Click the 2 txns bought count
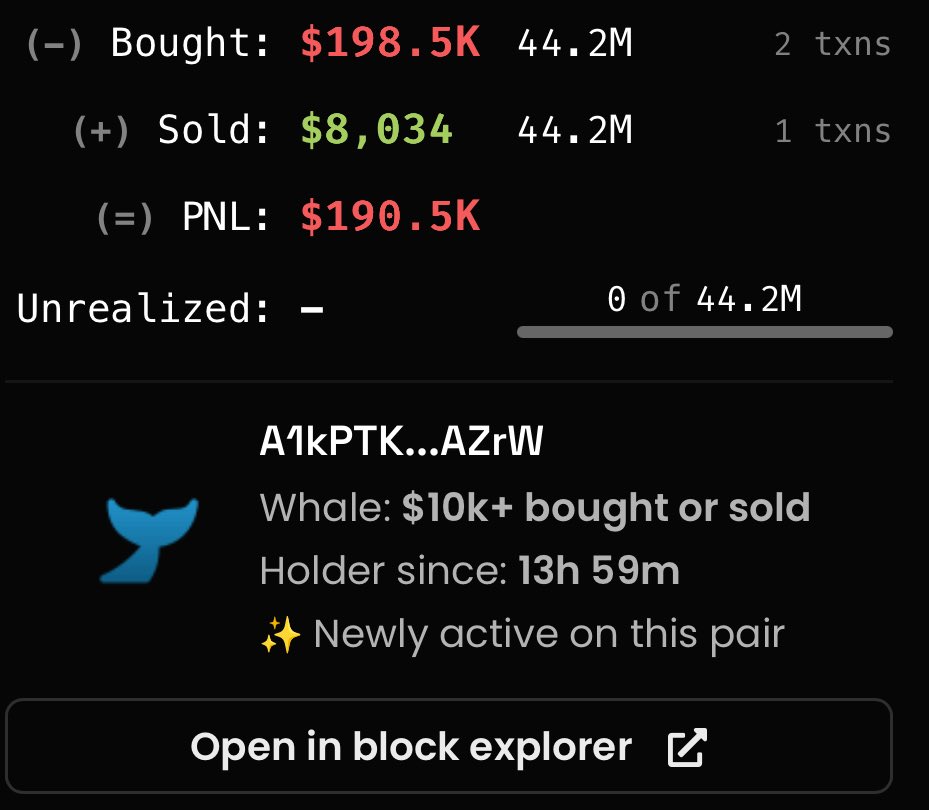929x810 pixels. click(832, 44)
